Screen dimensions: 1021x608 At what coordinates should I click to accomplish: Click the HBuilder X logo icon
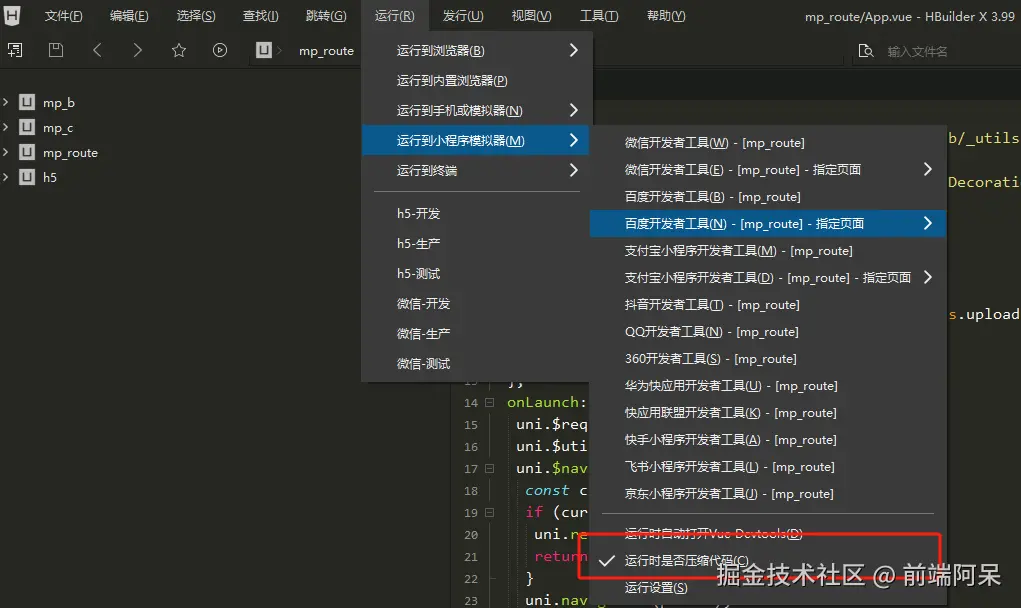tap(12, 15)
